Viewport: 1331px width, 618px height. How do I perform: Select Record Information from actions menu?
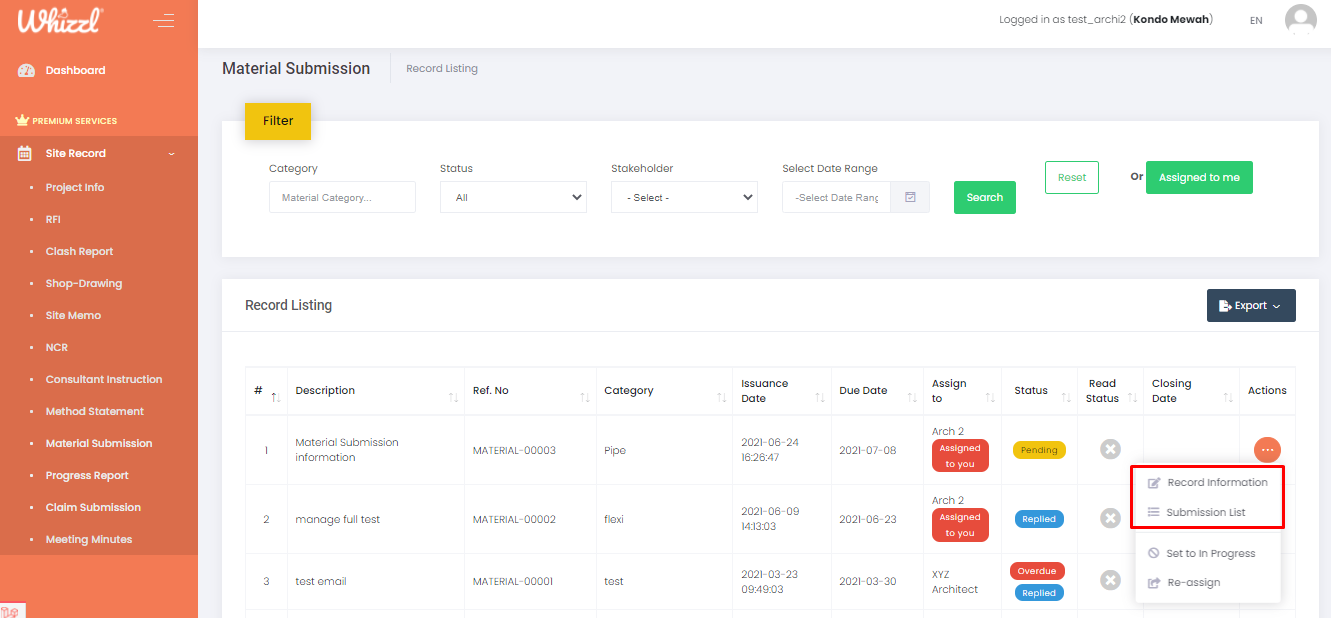(x=1216, y=483)
